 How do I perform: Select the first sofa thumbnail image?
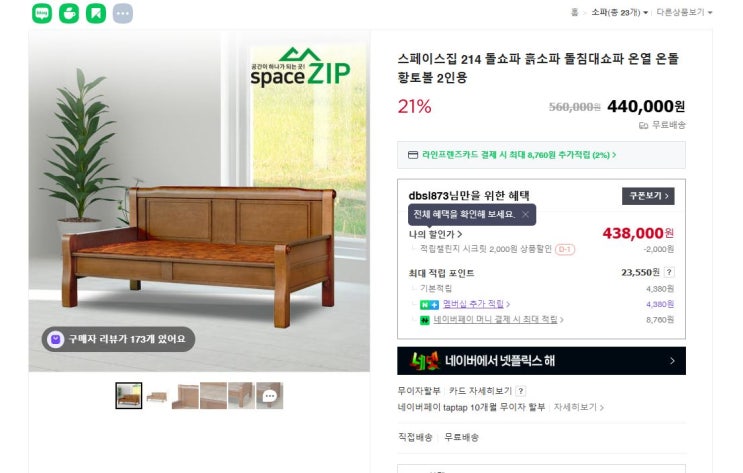128,396
